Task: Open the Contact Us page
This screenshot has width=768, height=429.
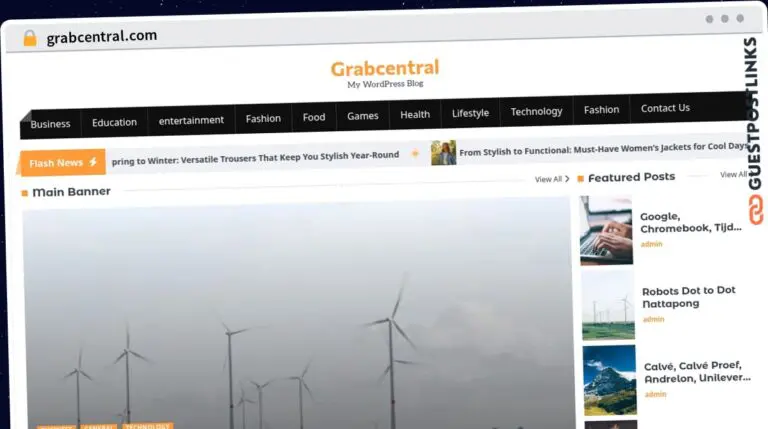Action: point(665,108)
